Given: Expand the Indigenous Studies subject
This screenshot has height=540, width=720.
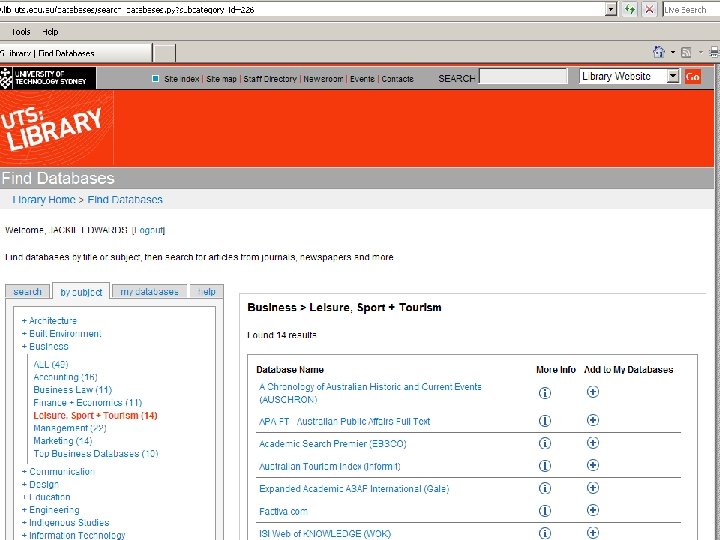Looking at the screenshot, I should pyautogui.click(x=66, y=523).
